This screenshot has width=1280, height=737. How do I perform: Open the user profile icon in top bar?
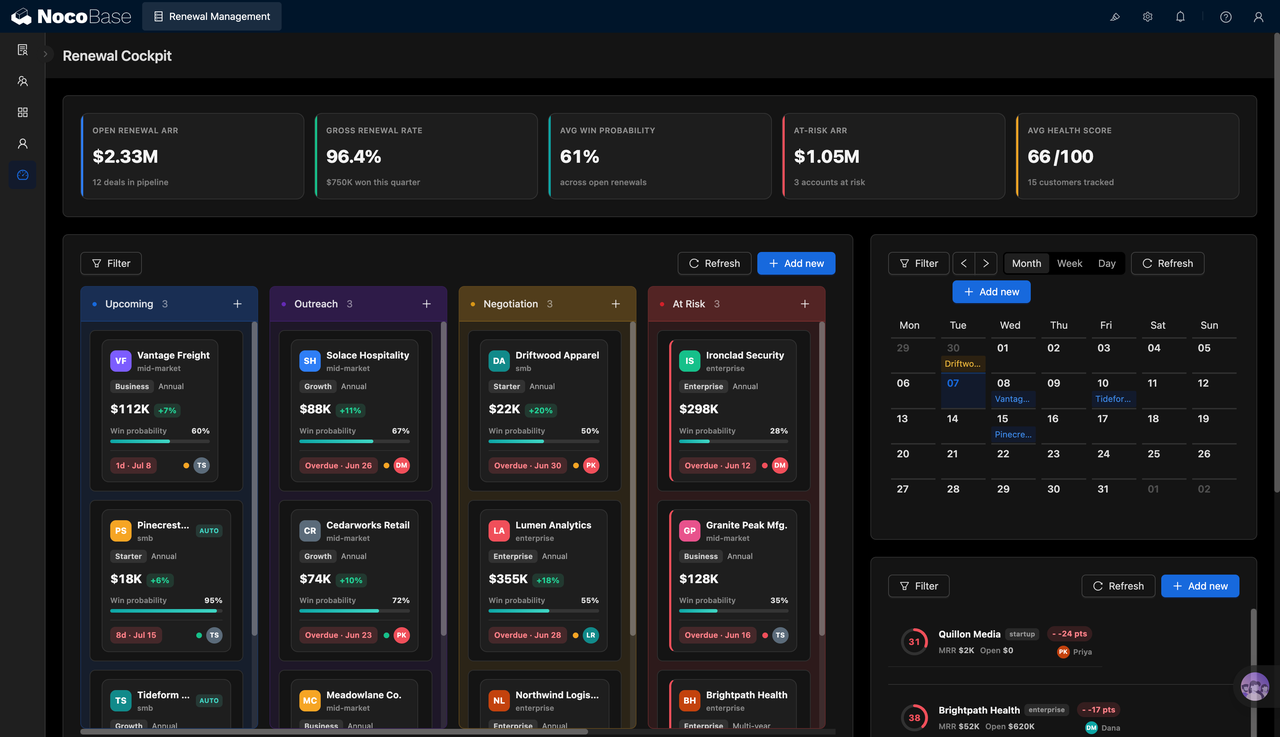pyautogui.click(x=1258, y=17)
